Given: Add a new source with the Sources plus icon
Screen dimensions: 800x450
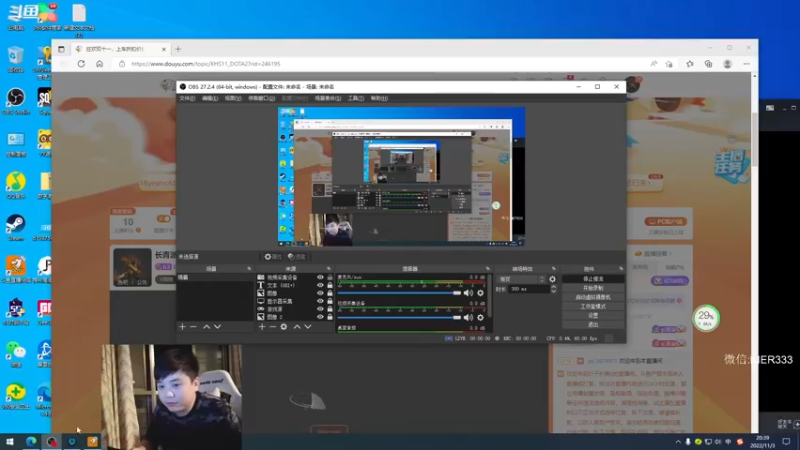Looking at the screenshot, I should pyautogui.click(x=262, y=327).
